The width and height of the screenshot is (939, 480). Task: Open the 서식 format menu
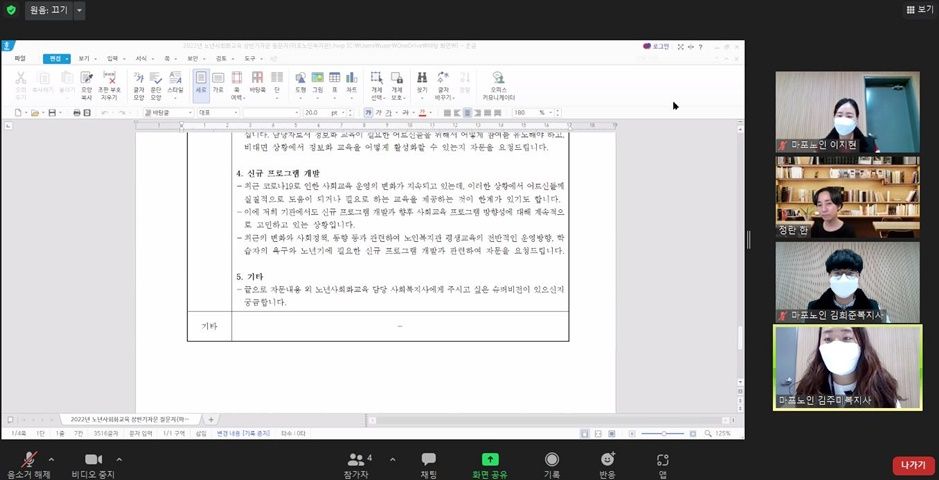point(141,59)
